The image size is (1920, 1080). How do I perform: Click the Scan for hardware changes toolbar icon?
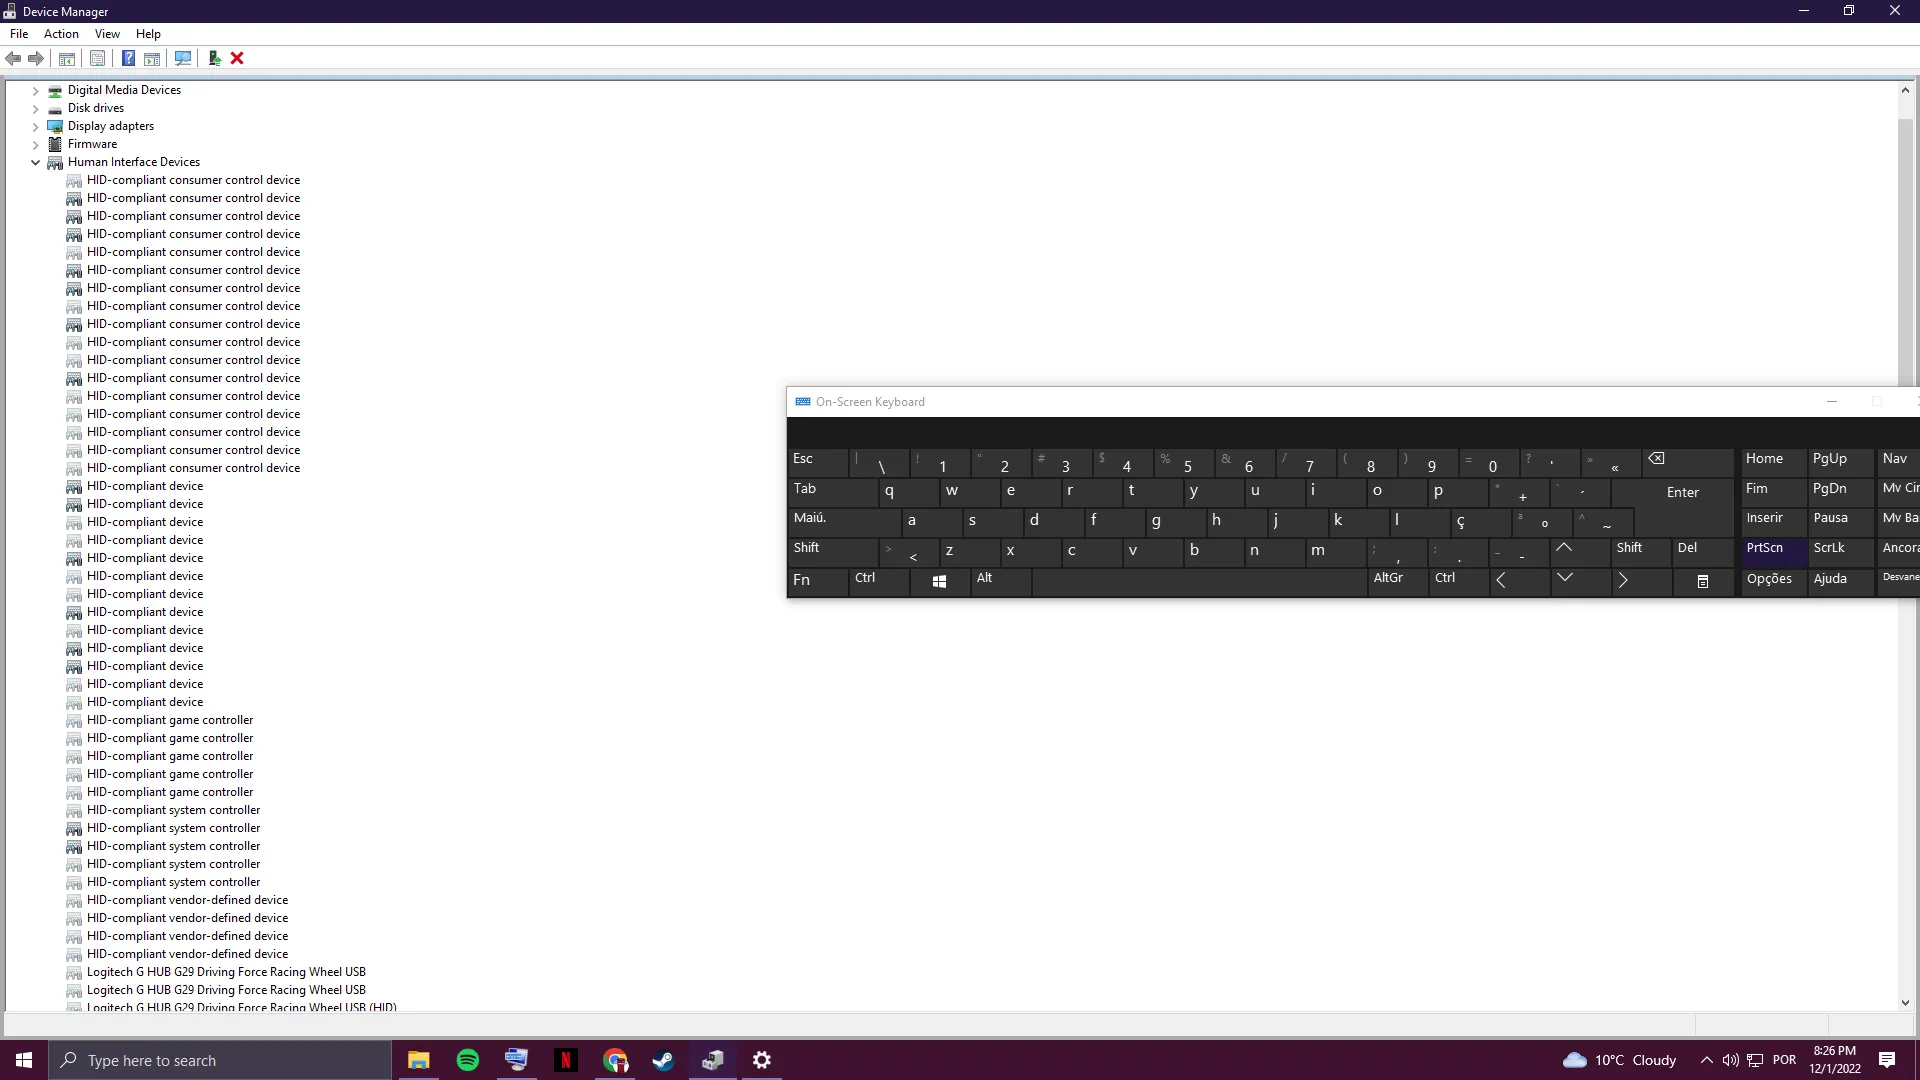coord(183,59)
